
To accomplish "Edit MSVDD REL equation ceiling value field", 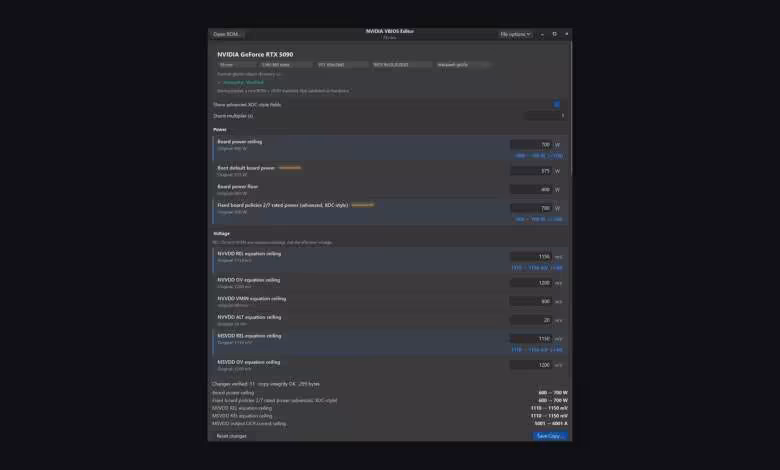I will pyautogui.click(x=531, y=339).
